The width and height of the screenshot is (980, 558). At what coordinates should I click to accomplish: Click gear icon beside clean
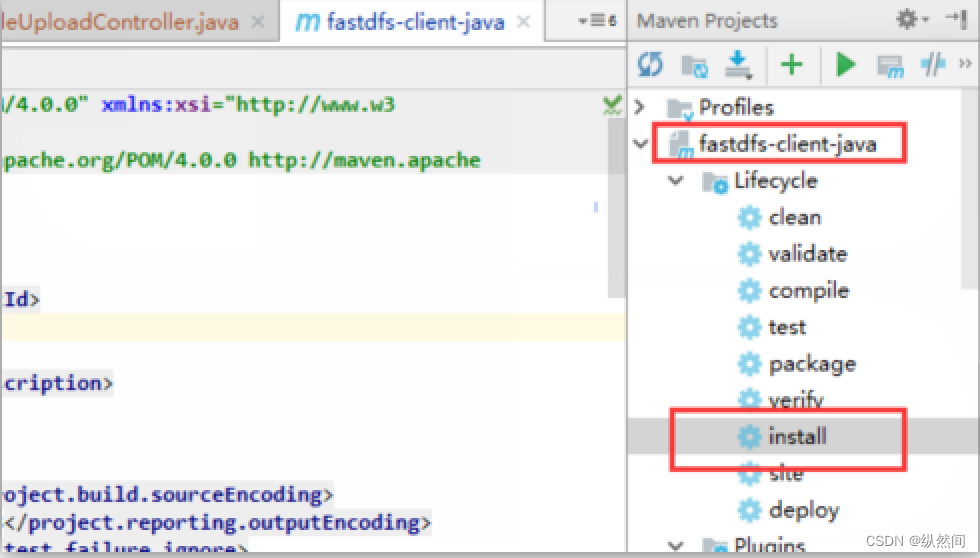(x=749, y=217)
